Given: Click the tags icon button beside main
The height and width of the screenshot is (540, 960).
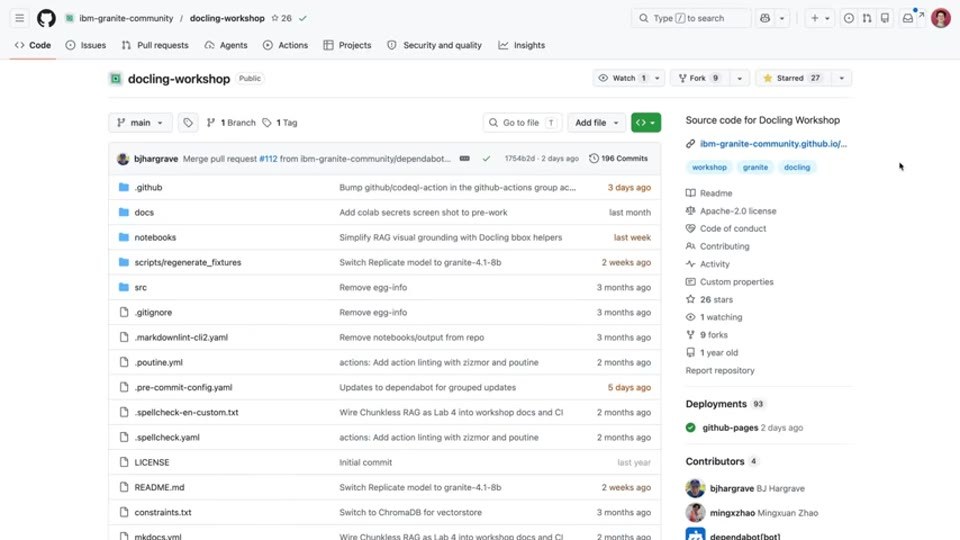Looking at the screenshot, I should [188, 122].
